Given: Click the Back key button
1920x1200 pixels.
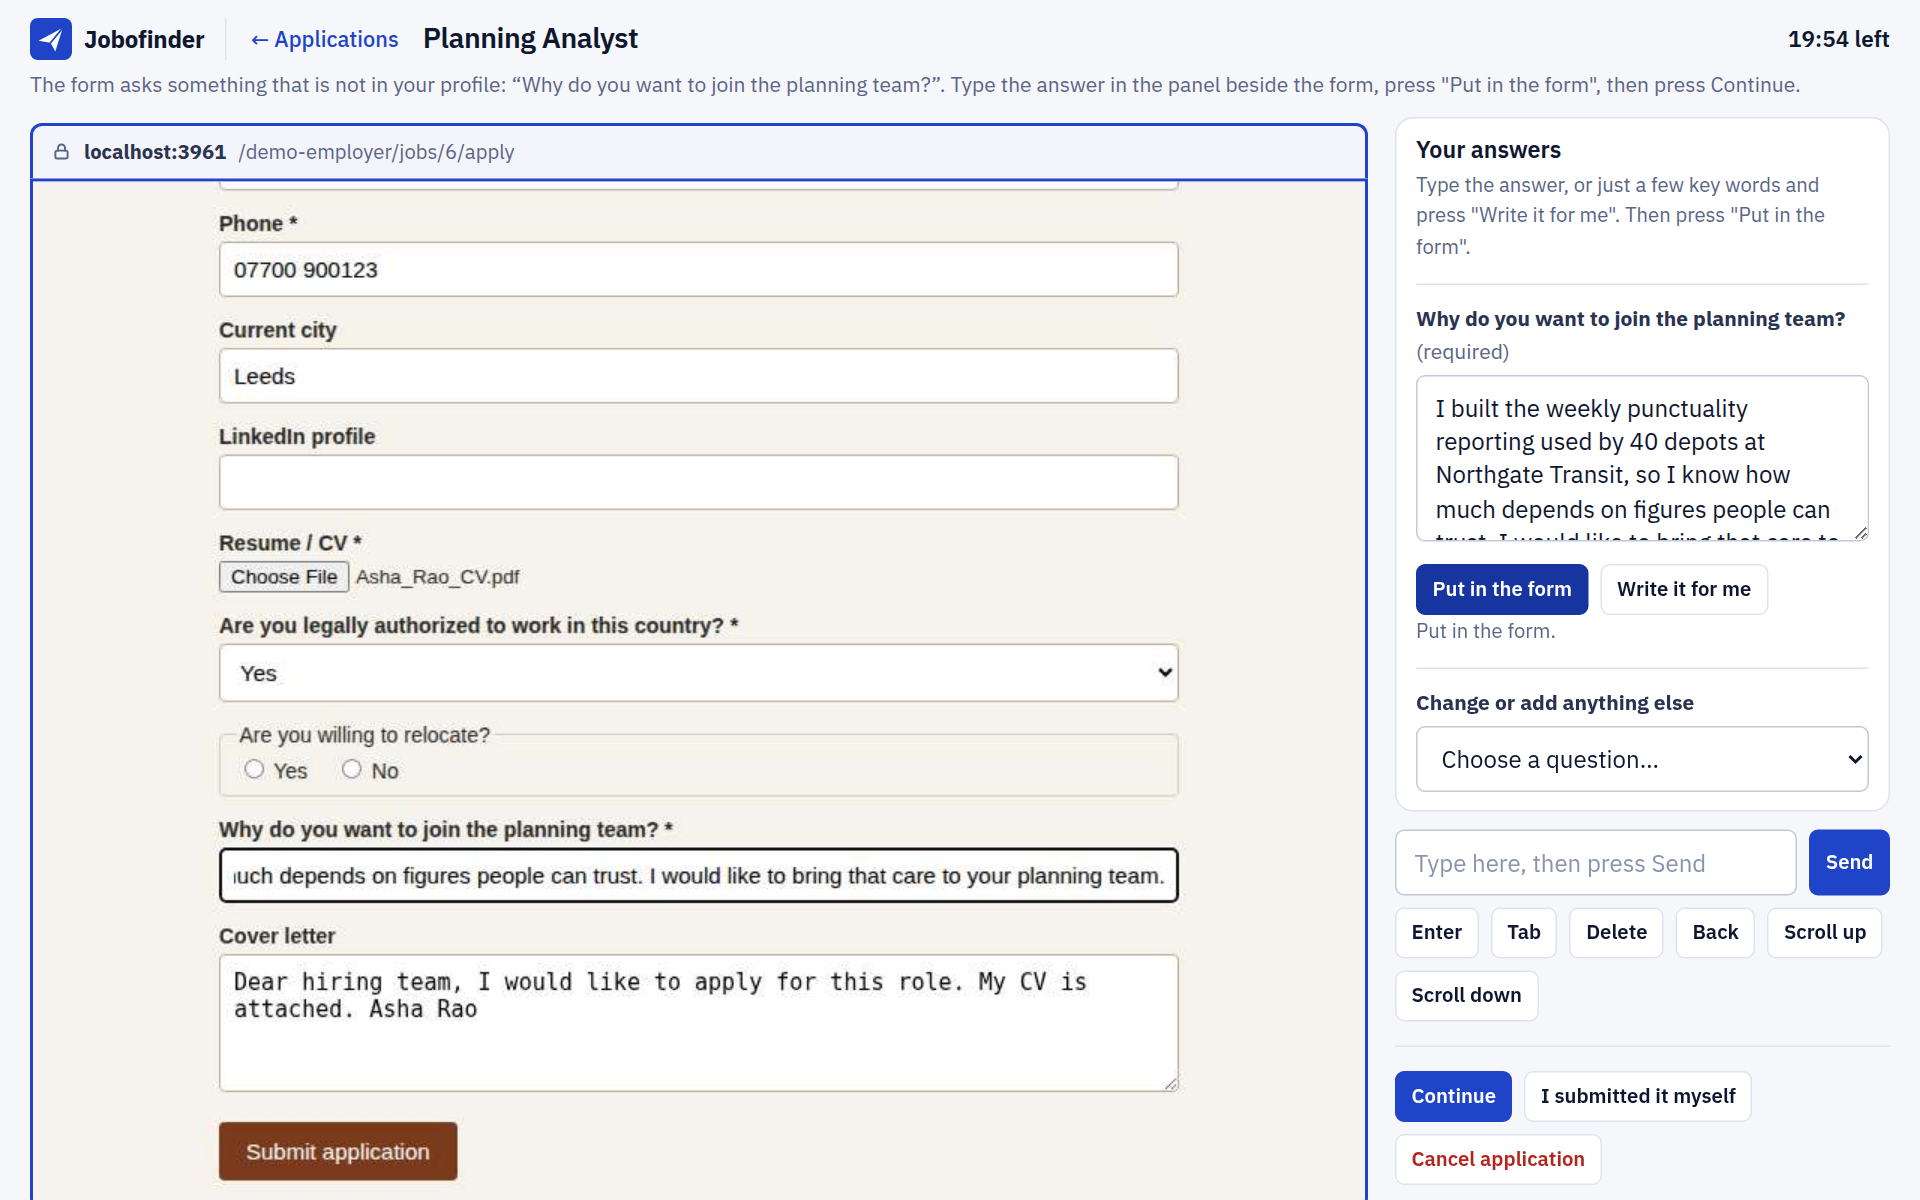Looking at the screenshot, I should (x=1715, y=932).
